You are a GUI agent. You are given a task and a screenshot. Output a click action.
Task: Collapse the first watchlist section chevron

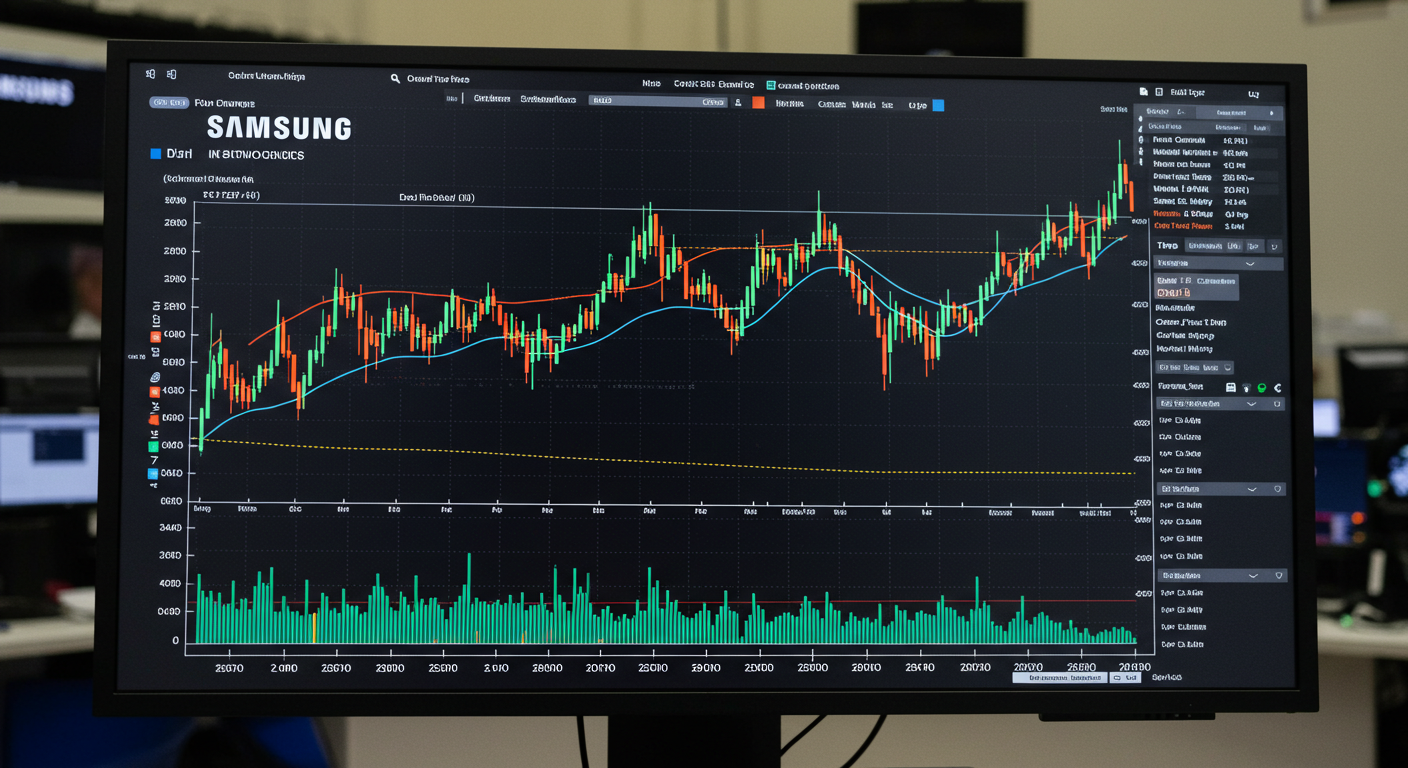coord(1251,404)
